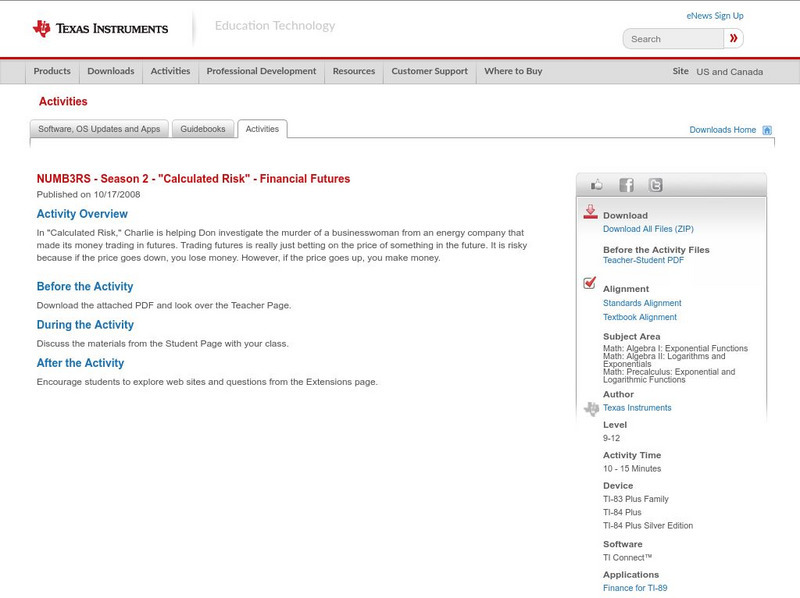Switch to Software, OS Updates and Apps tab
Image resolution: width=800 pixels, height=598 pixels.
tap(99, 129)
